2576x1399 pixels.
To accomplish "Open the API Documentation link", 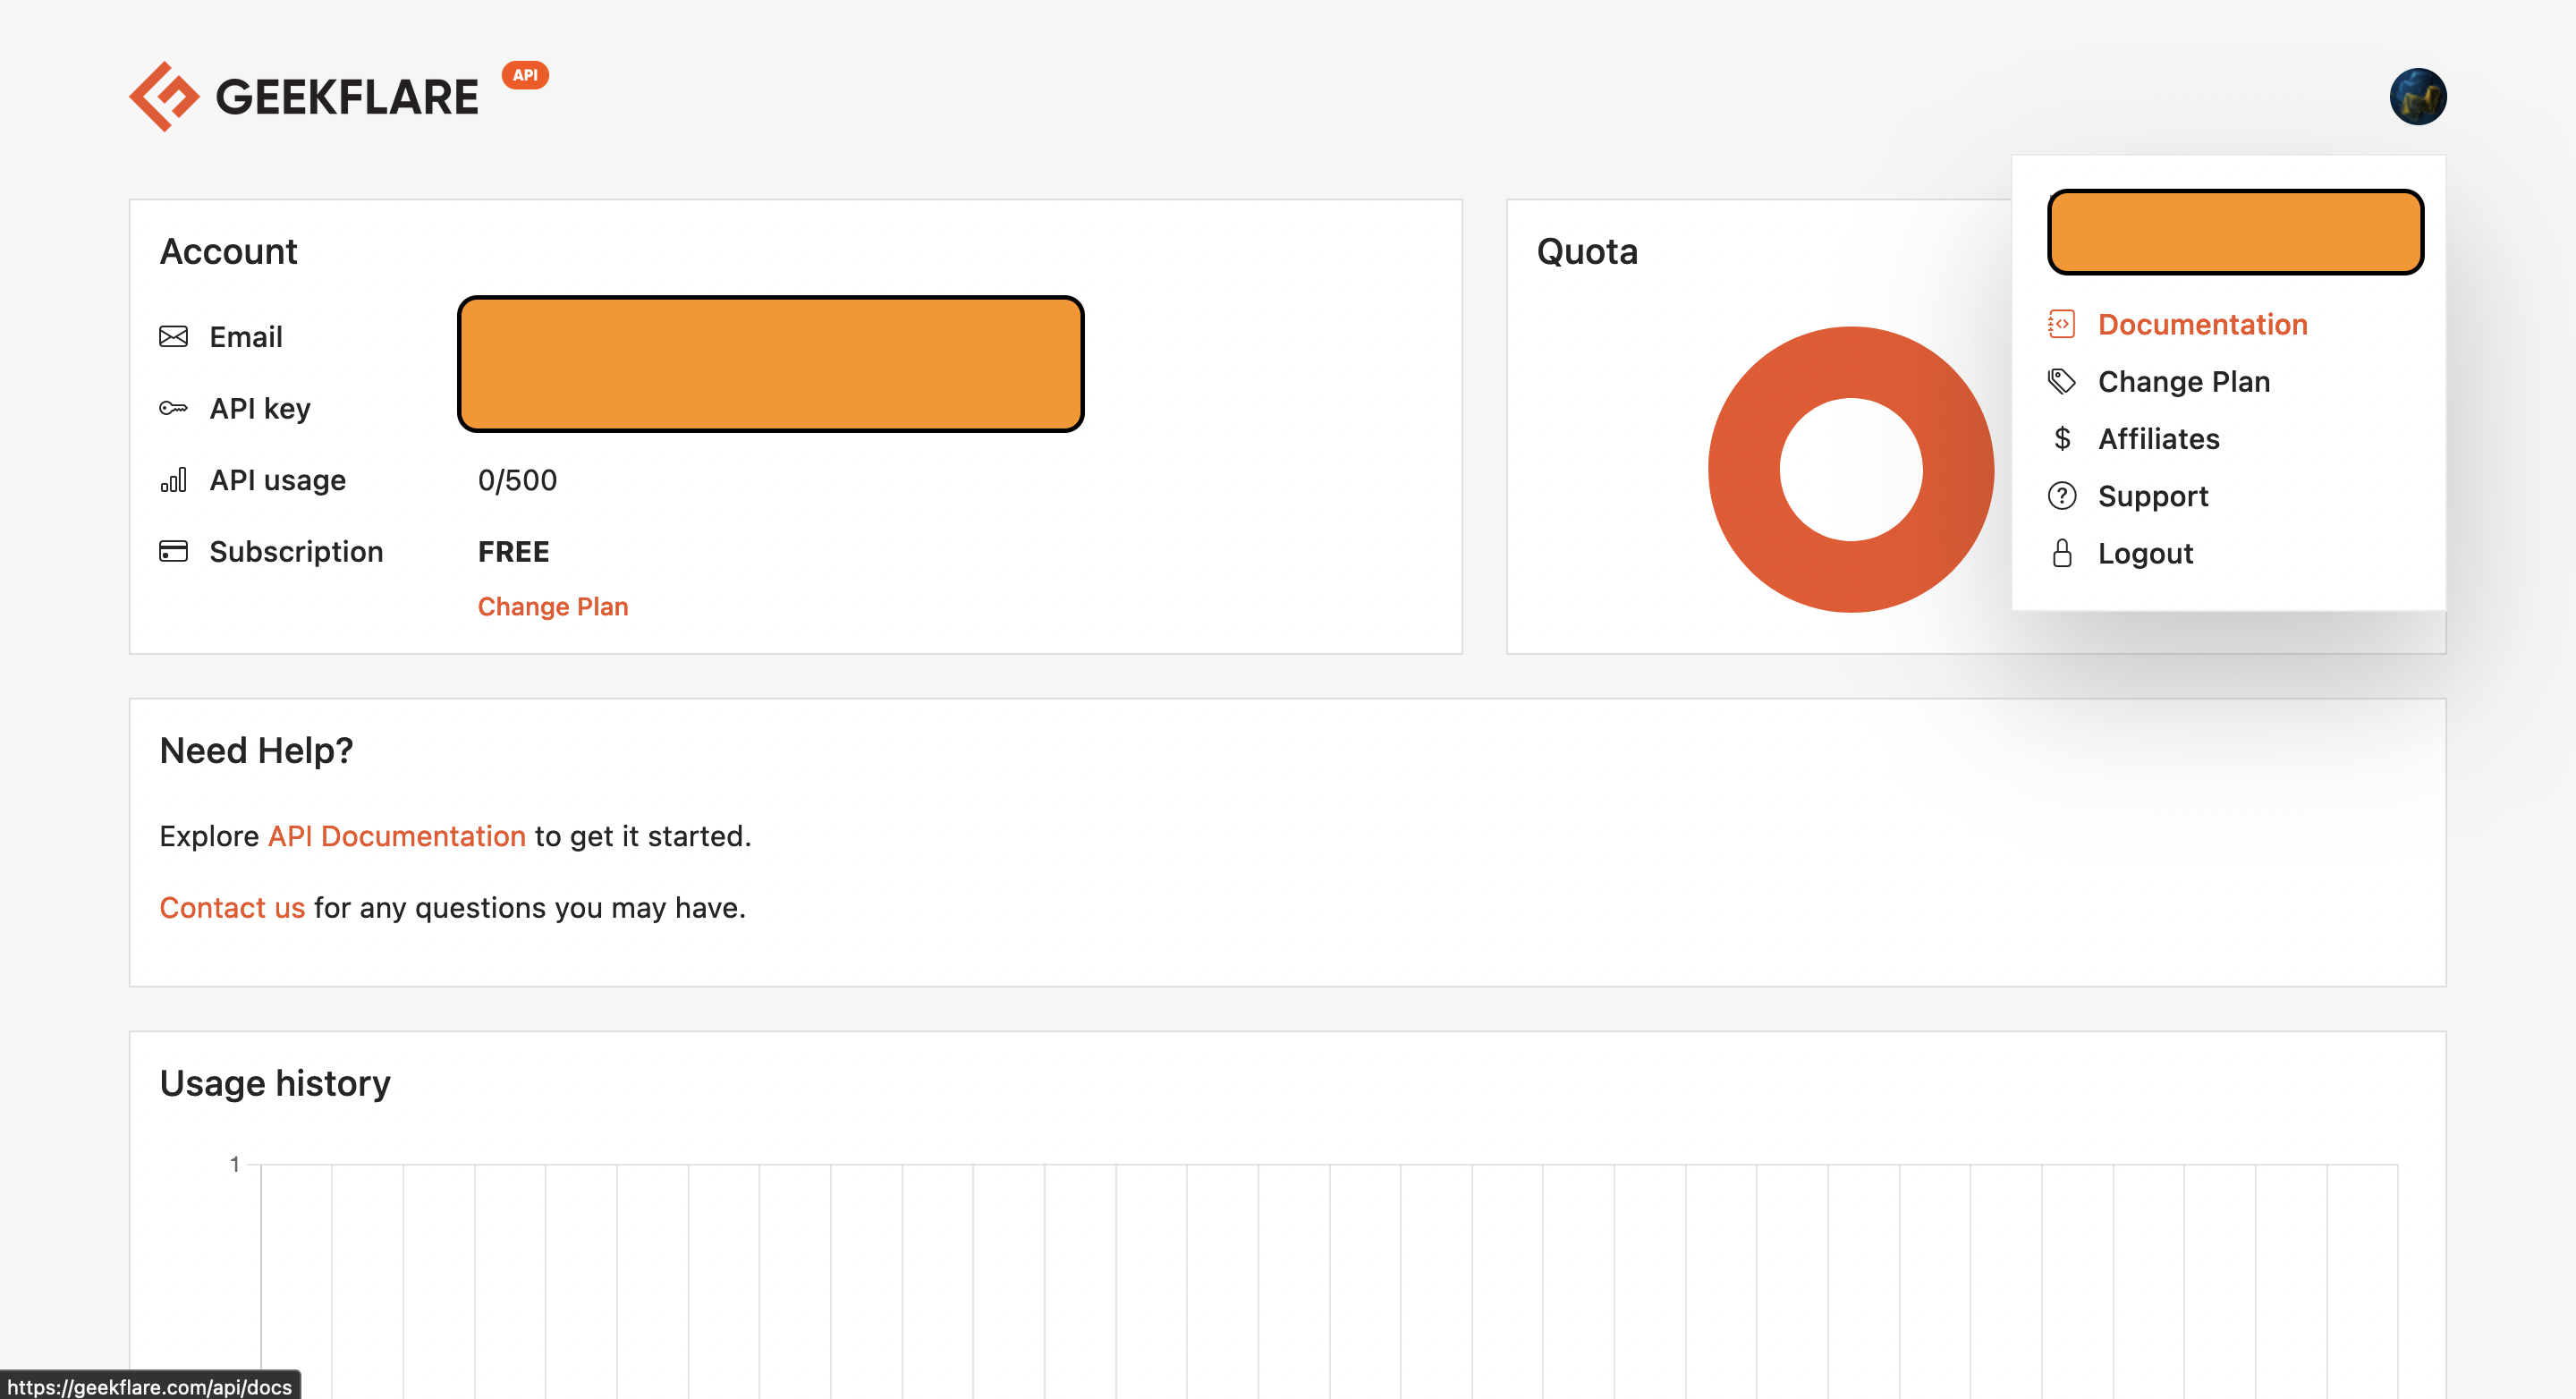I will tap(396, 835).
